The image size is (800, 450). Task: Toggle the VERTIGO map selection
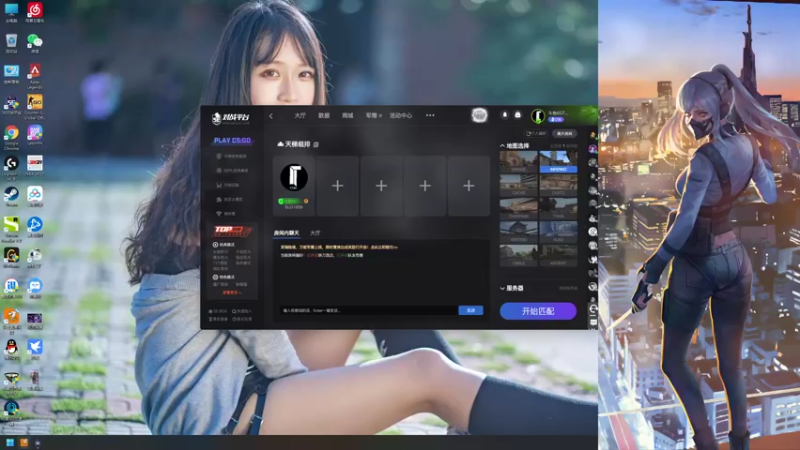point(518,232)
